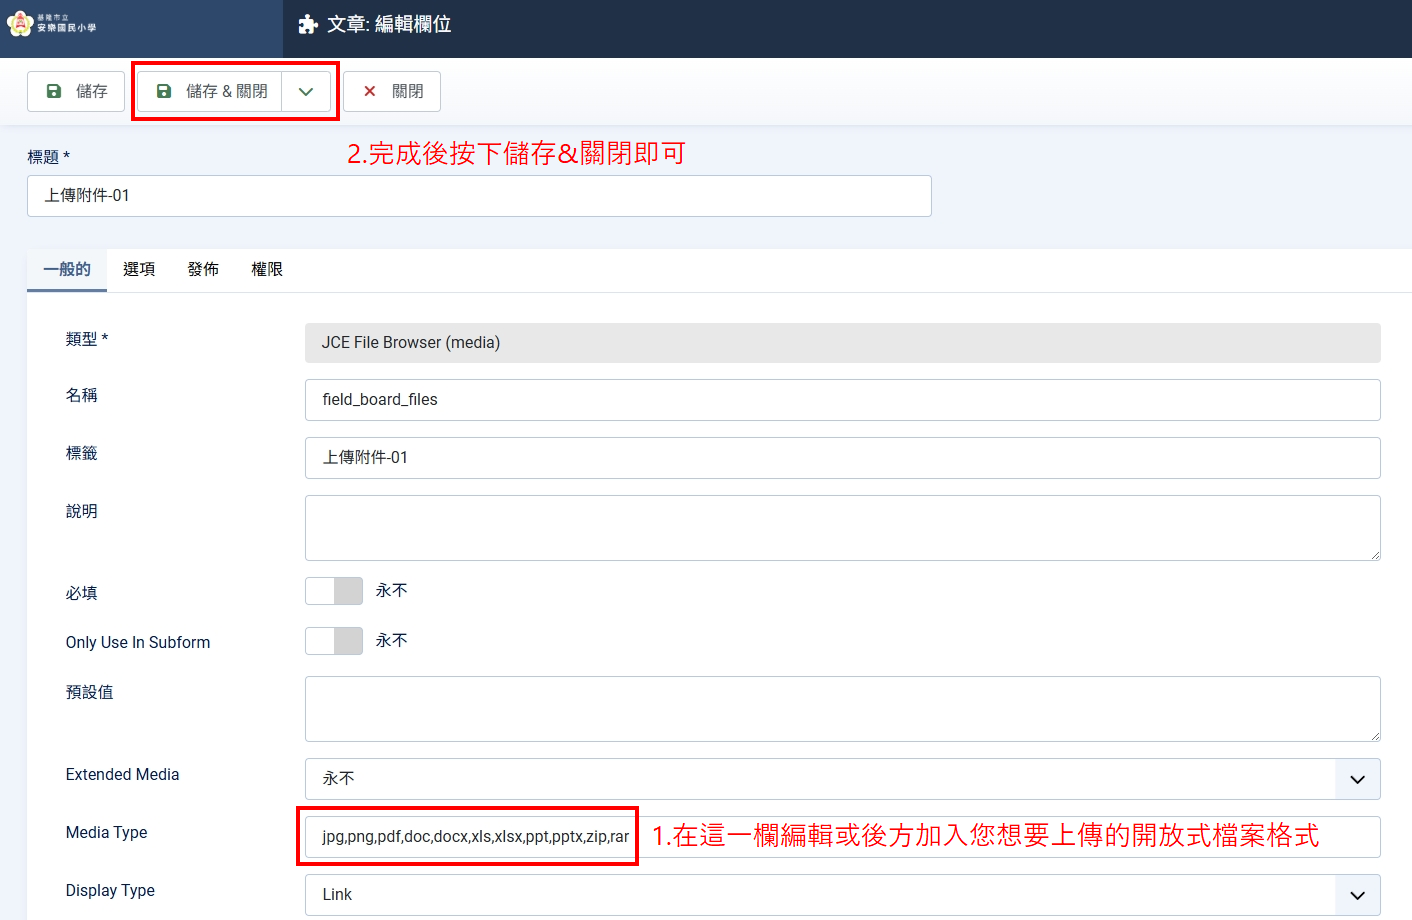1412x920 pixels.
Task: Click the puzzle piece icon beside 文章
Action: (x=308, y=25)
